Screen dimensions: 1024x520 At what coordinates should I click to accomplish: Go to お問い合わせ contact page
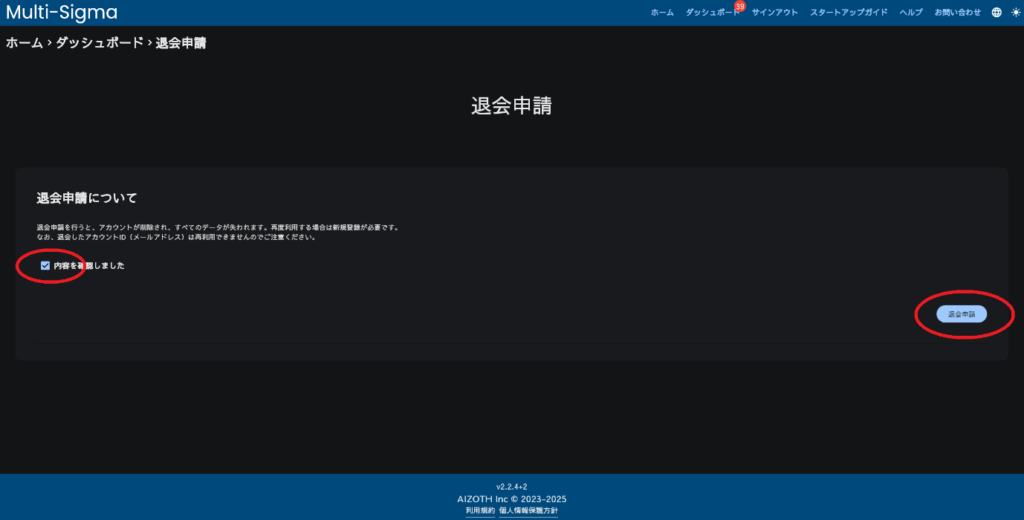pyautogui.click(x=957, y=13)
